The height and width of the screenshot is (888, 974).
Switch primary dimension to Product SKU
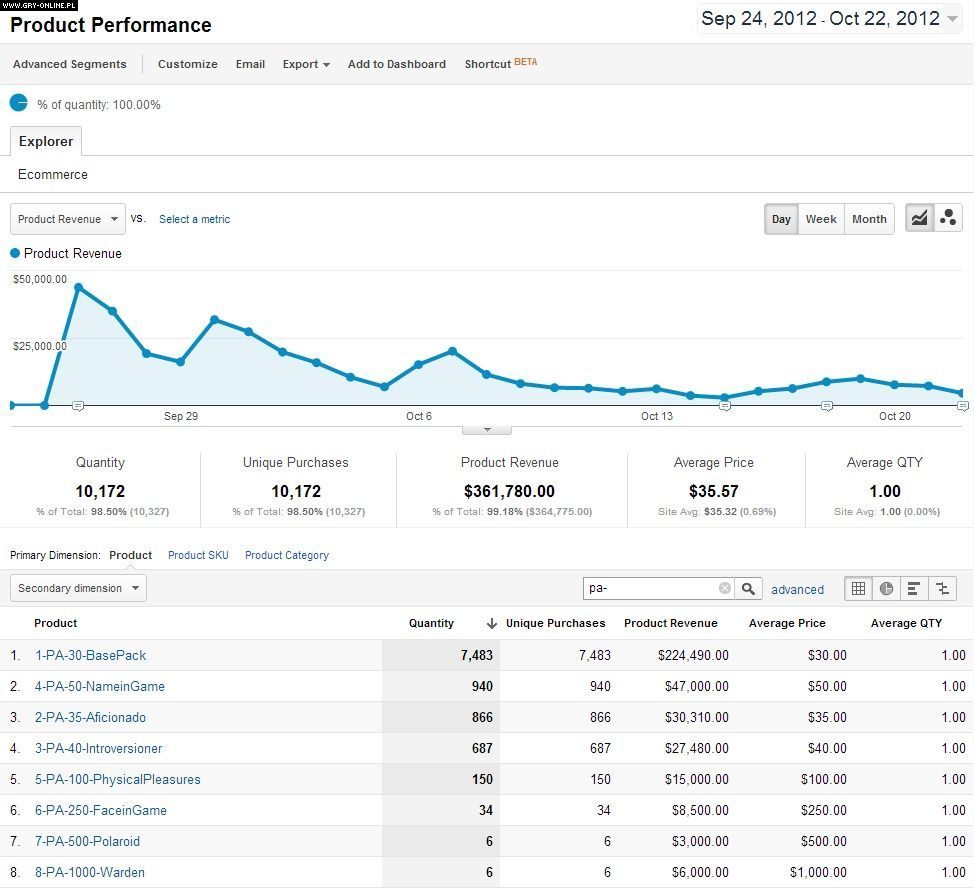[x=198, y=555]
